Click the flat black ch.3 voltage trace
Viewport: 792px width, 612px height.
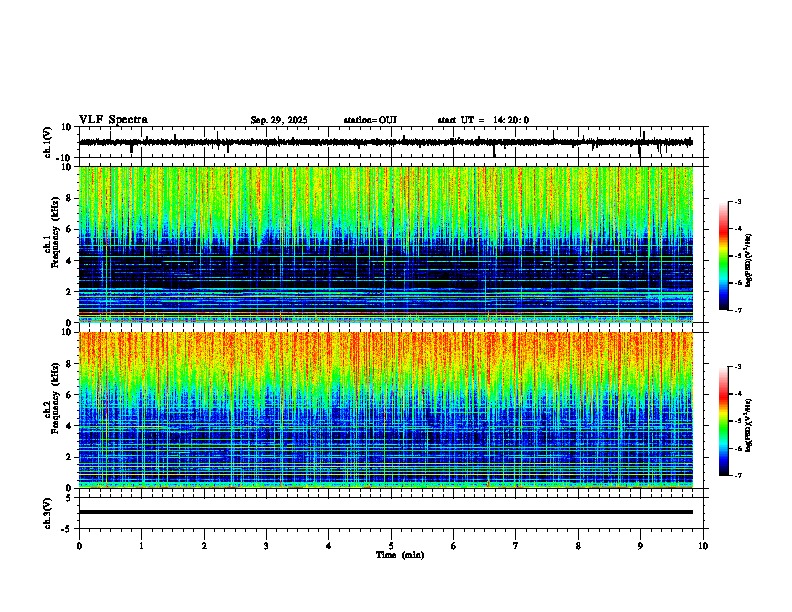(x=386, y=512)
